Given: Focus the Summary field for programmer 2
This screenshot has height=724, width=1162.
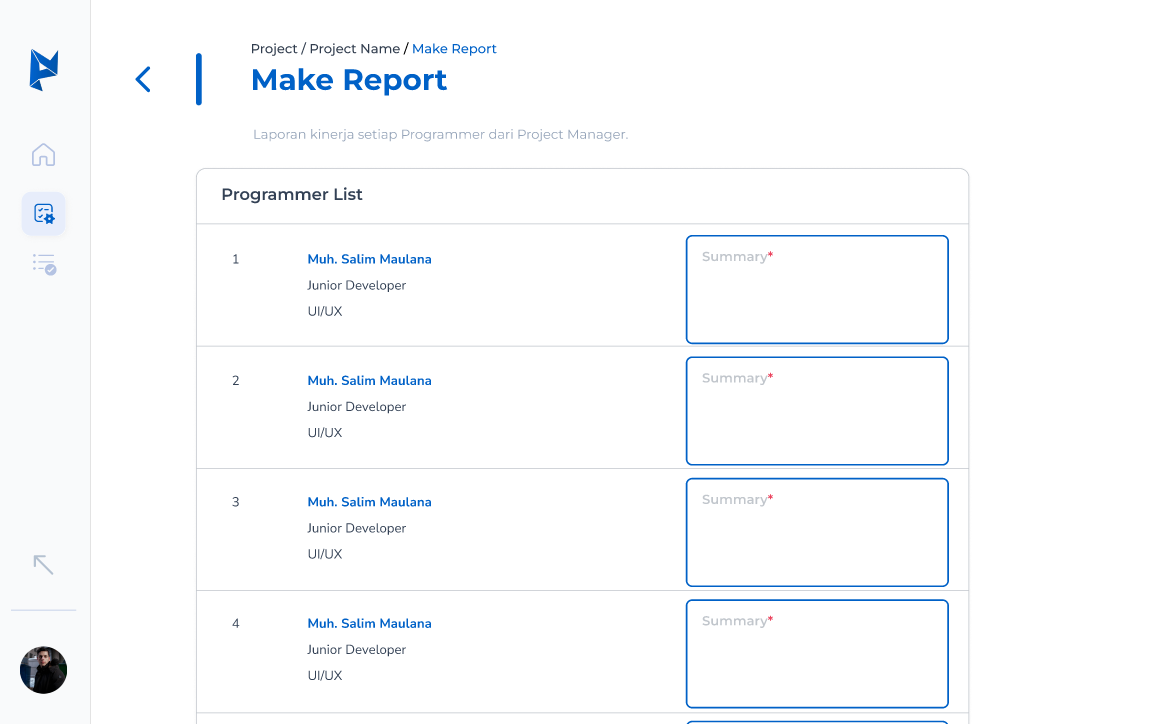Looking at the screenshot, I should (817, 411).
